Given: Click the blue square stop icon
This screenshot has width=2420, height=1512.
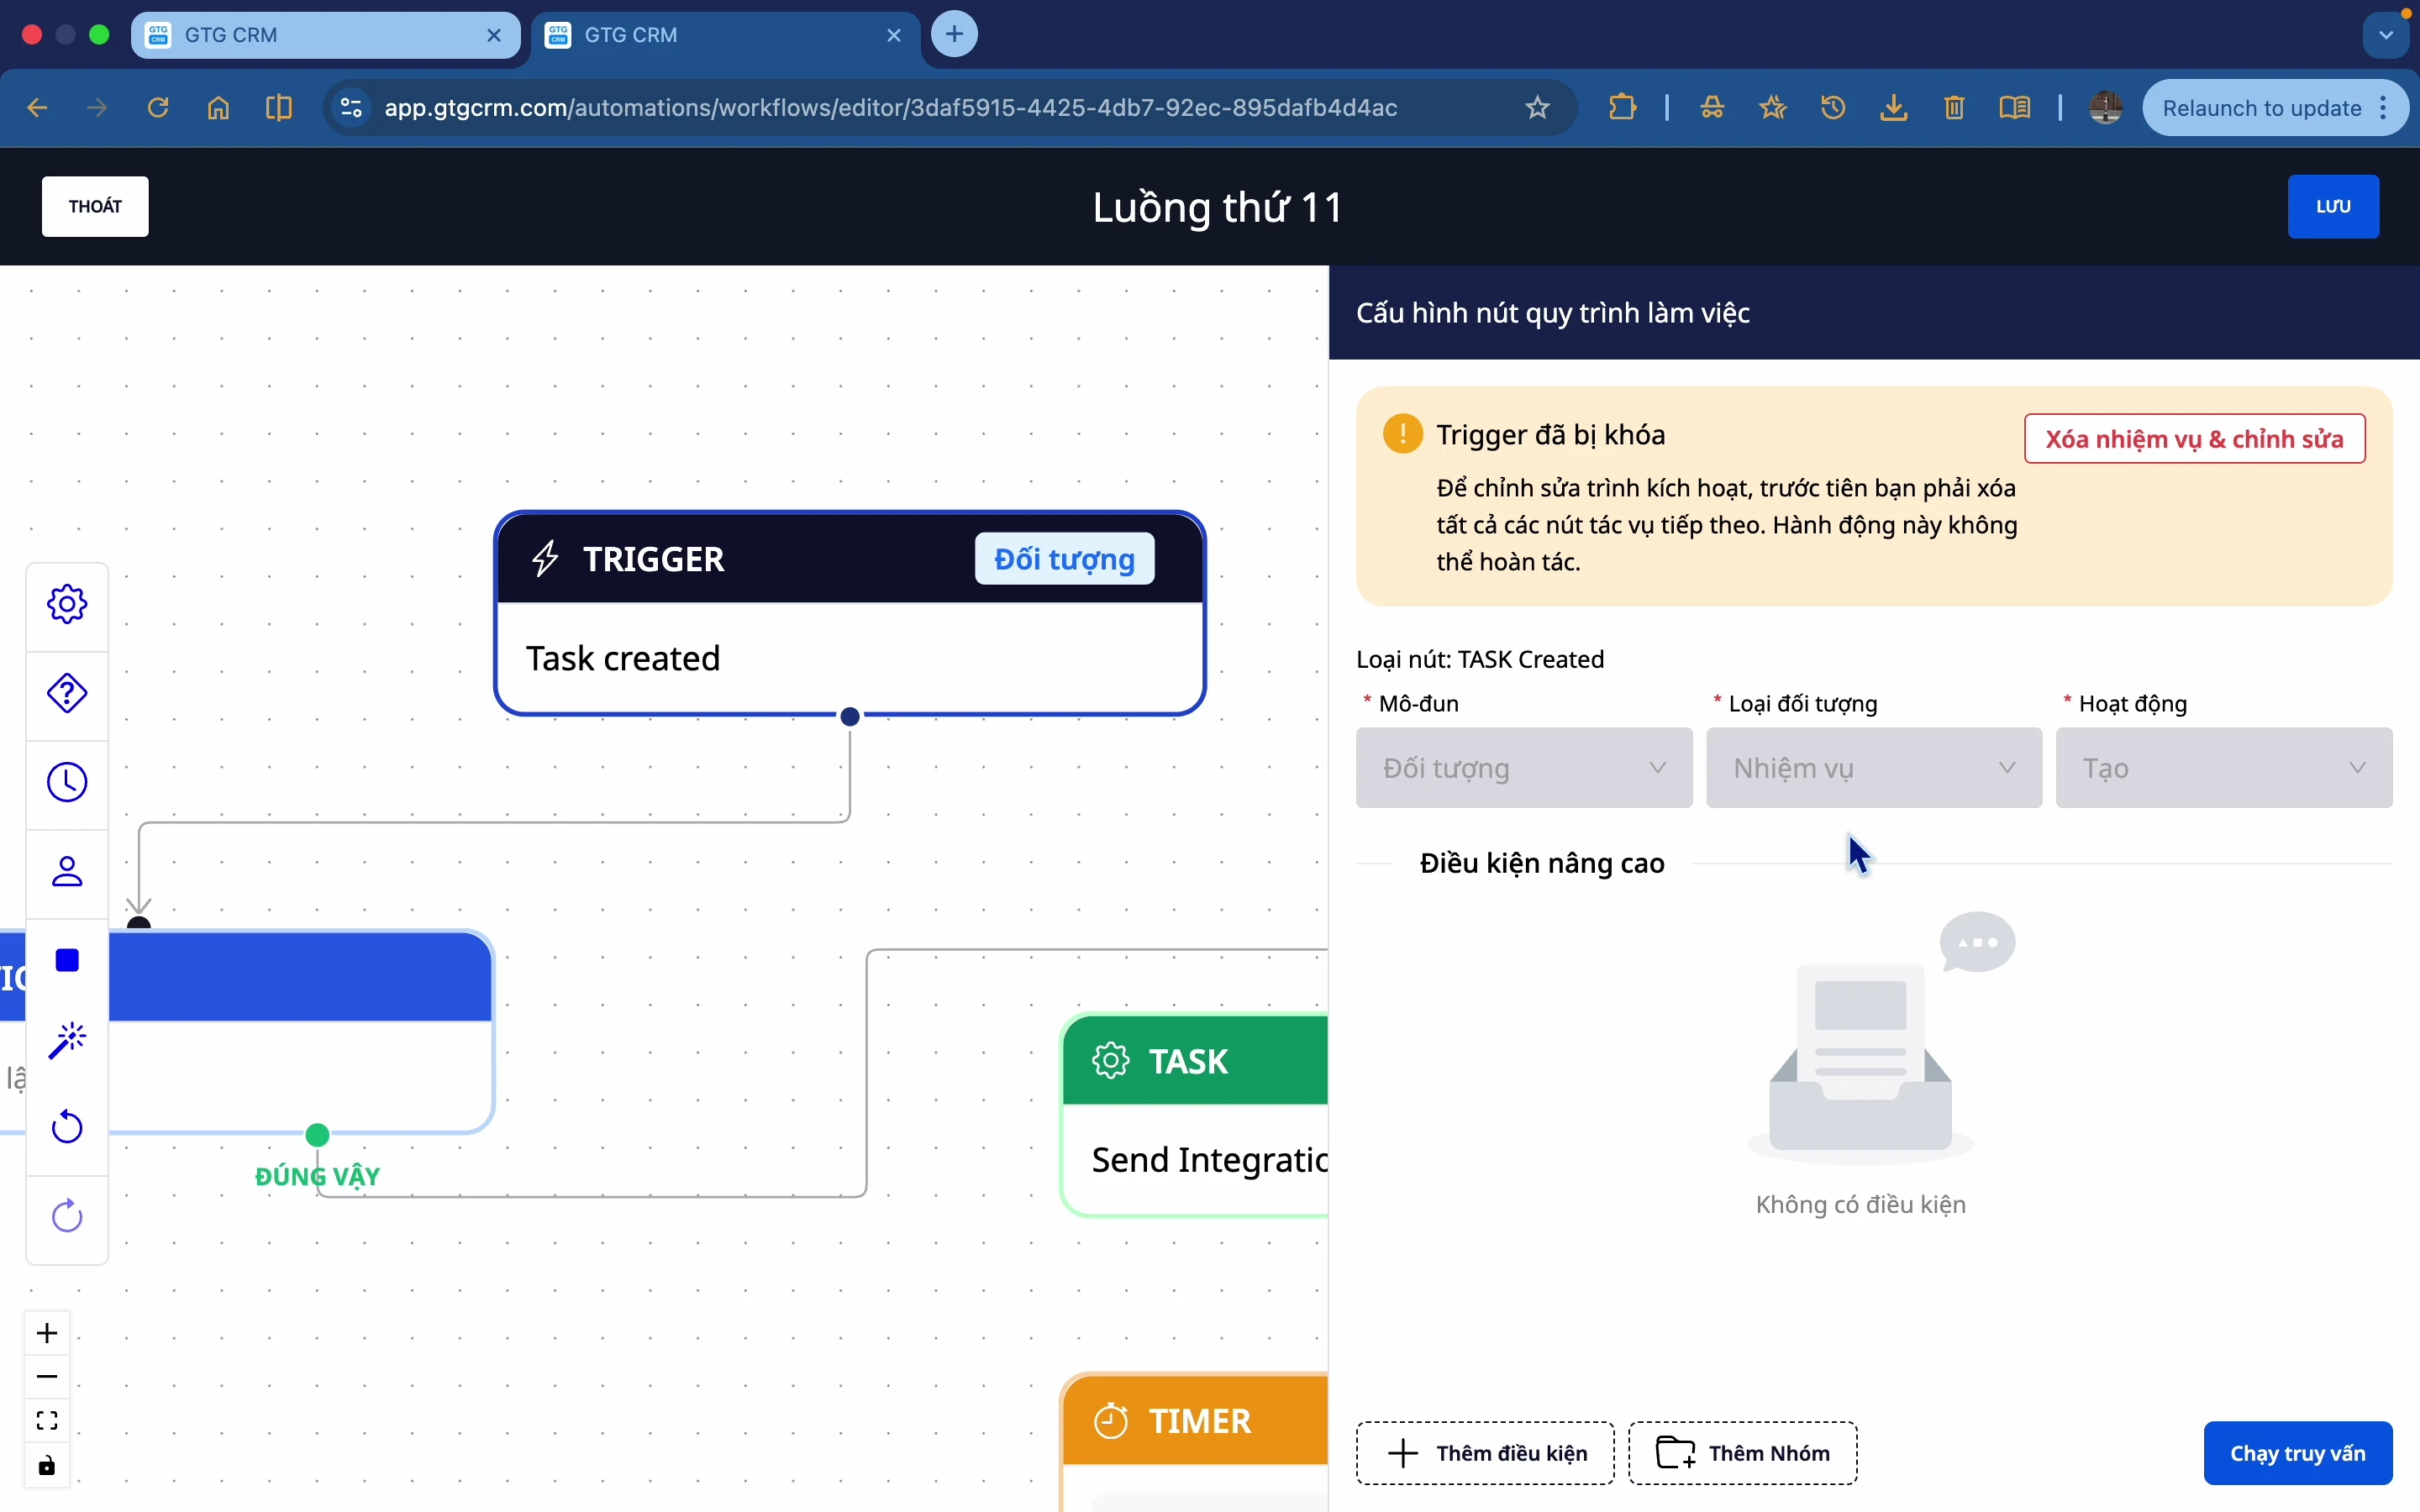Looking at the screenshot, I should click(x=67, y=961).
